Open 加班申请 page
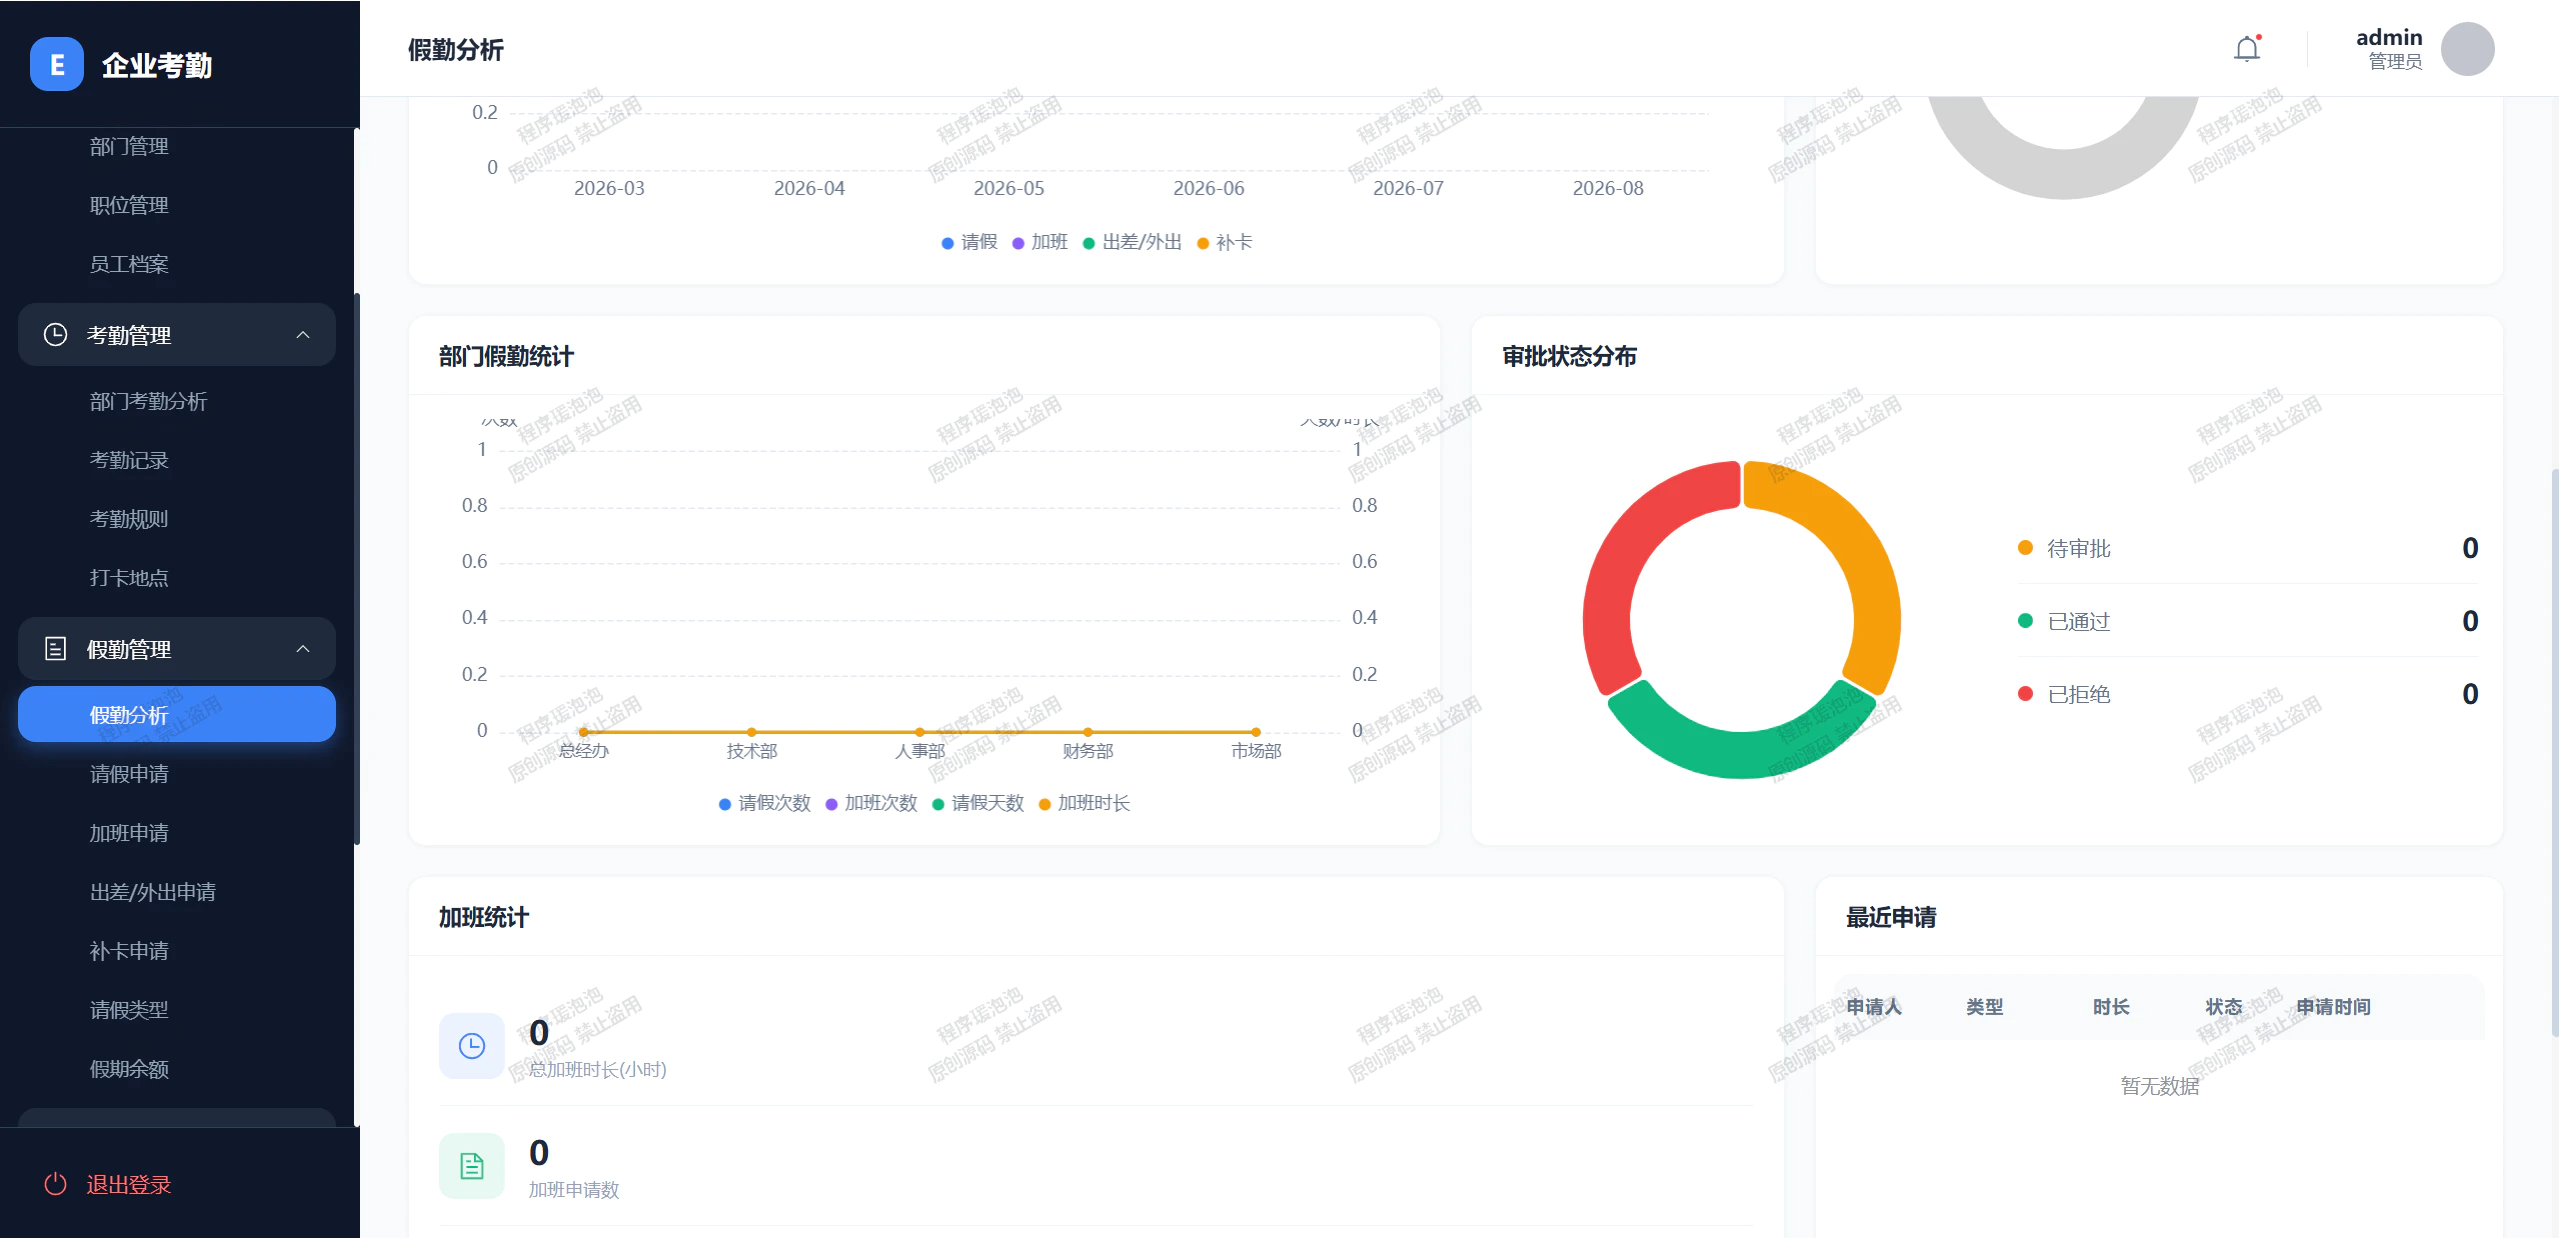 pyautogui.click(x=129, y=833)
